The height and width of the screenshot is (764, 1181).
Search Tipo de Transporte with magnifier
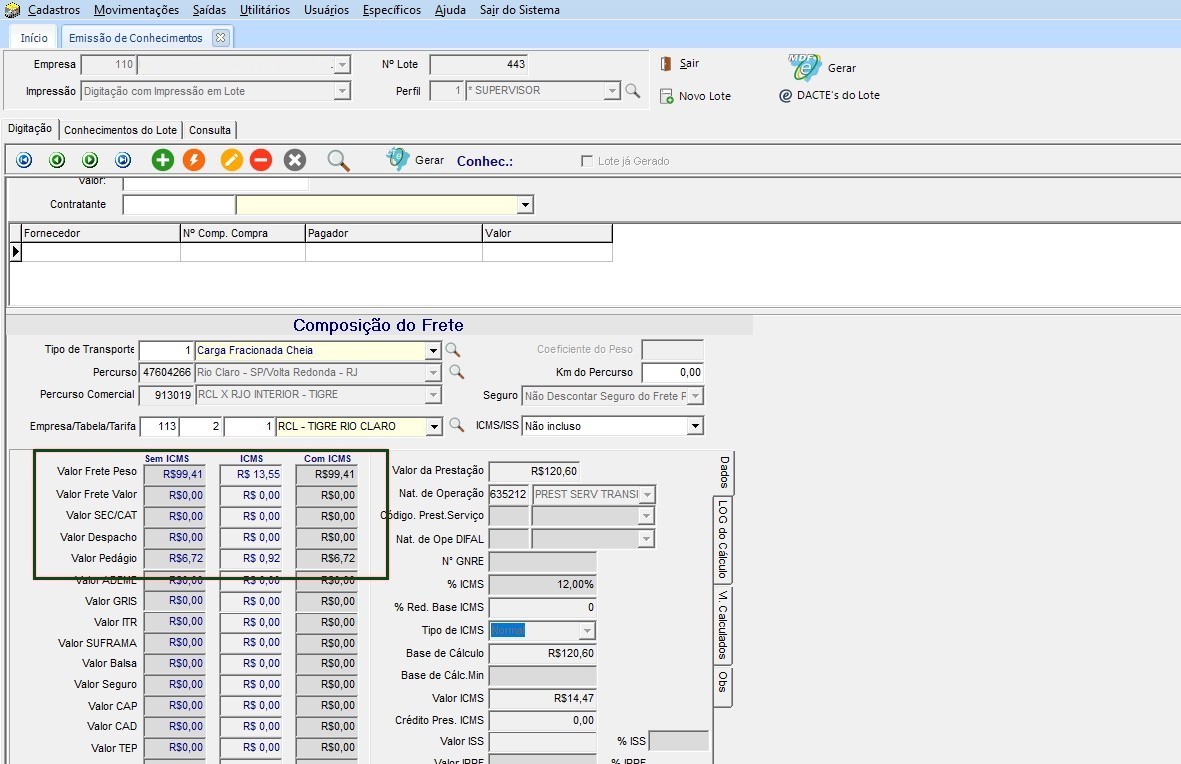pyautogui.click(x=453, y=350)
